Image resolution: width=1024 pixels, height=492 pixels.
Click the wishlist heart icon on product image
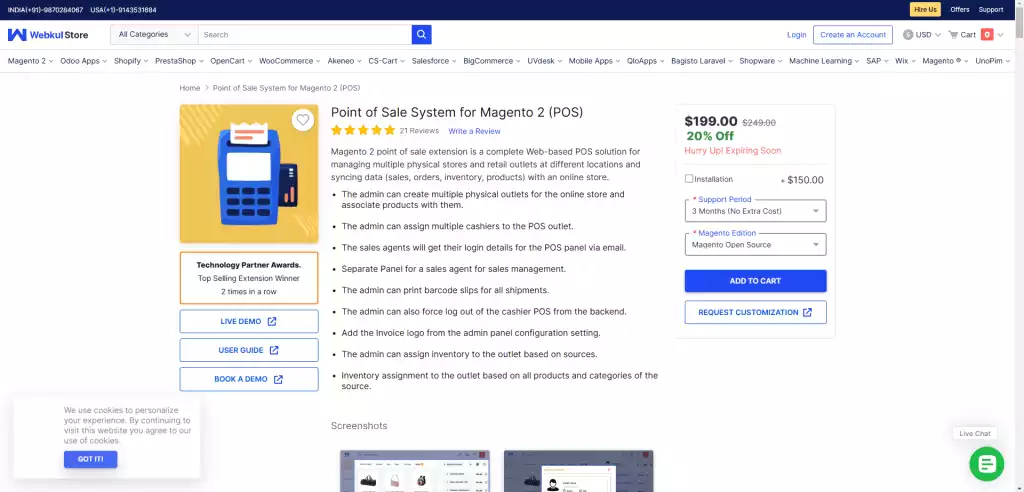302,120
